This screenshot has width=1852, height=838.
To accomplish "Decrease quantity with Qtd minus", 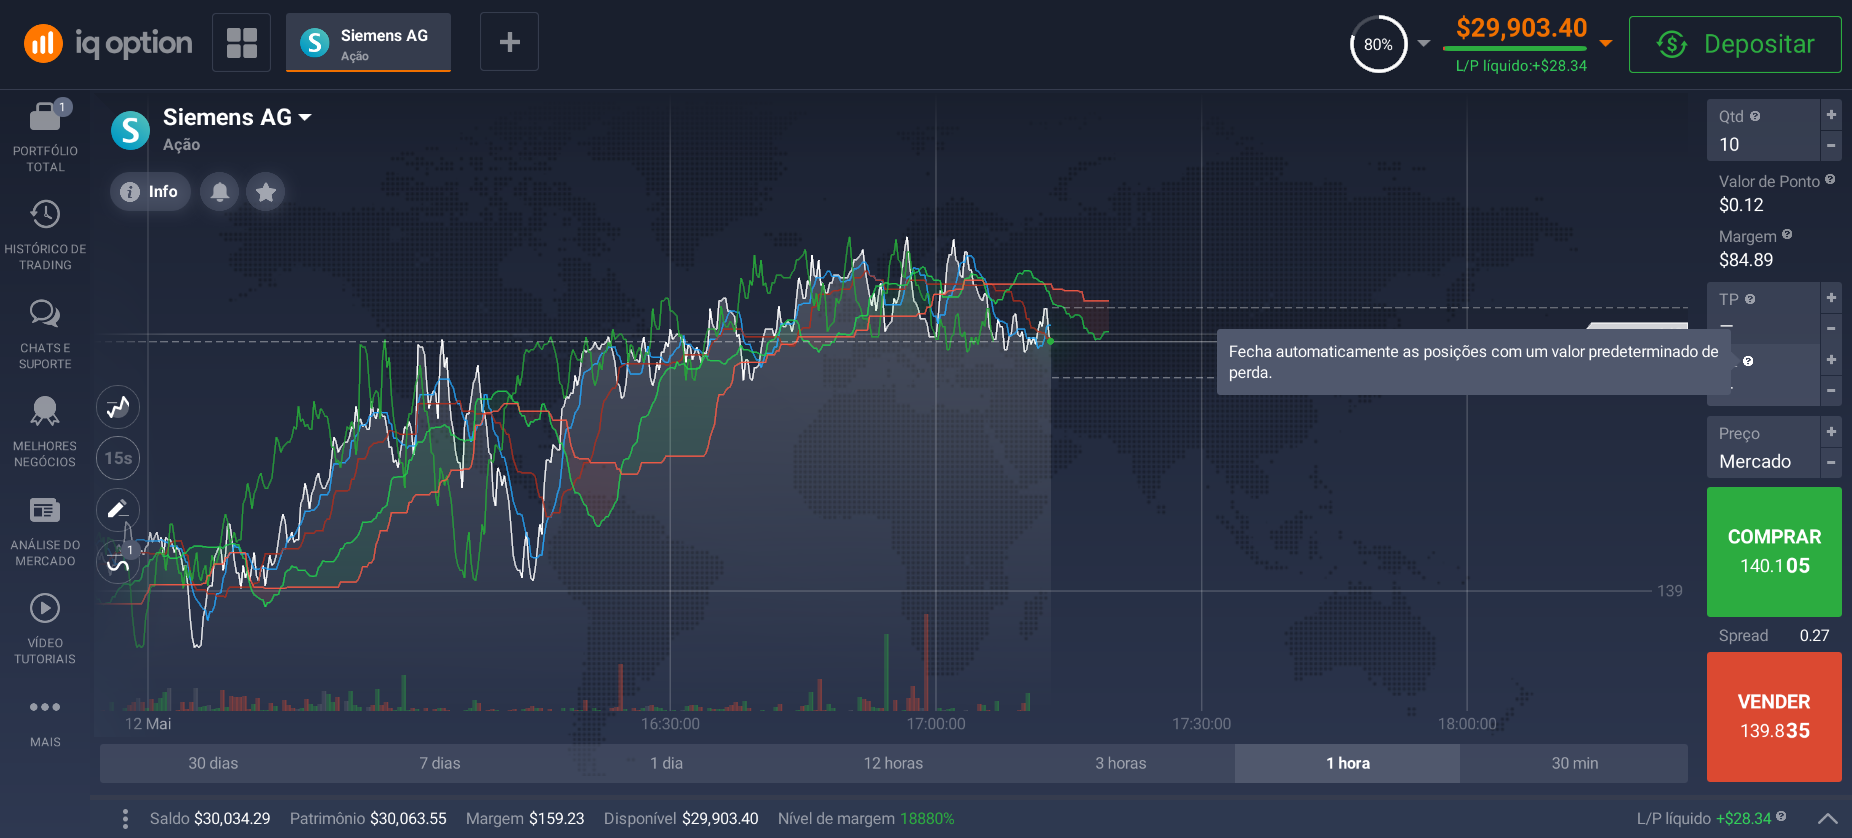I will click(1831, 145).
